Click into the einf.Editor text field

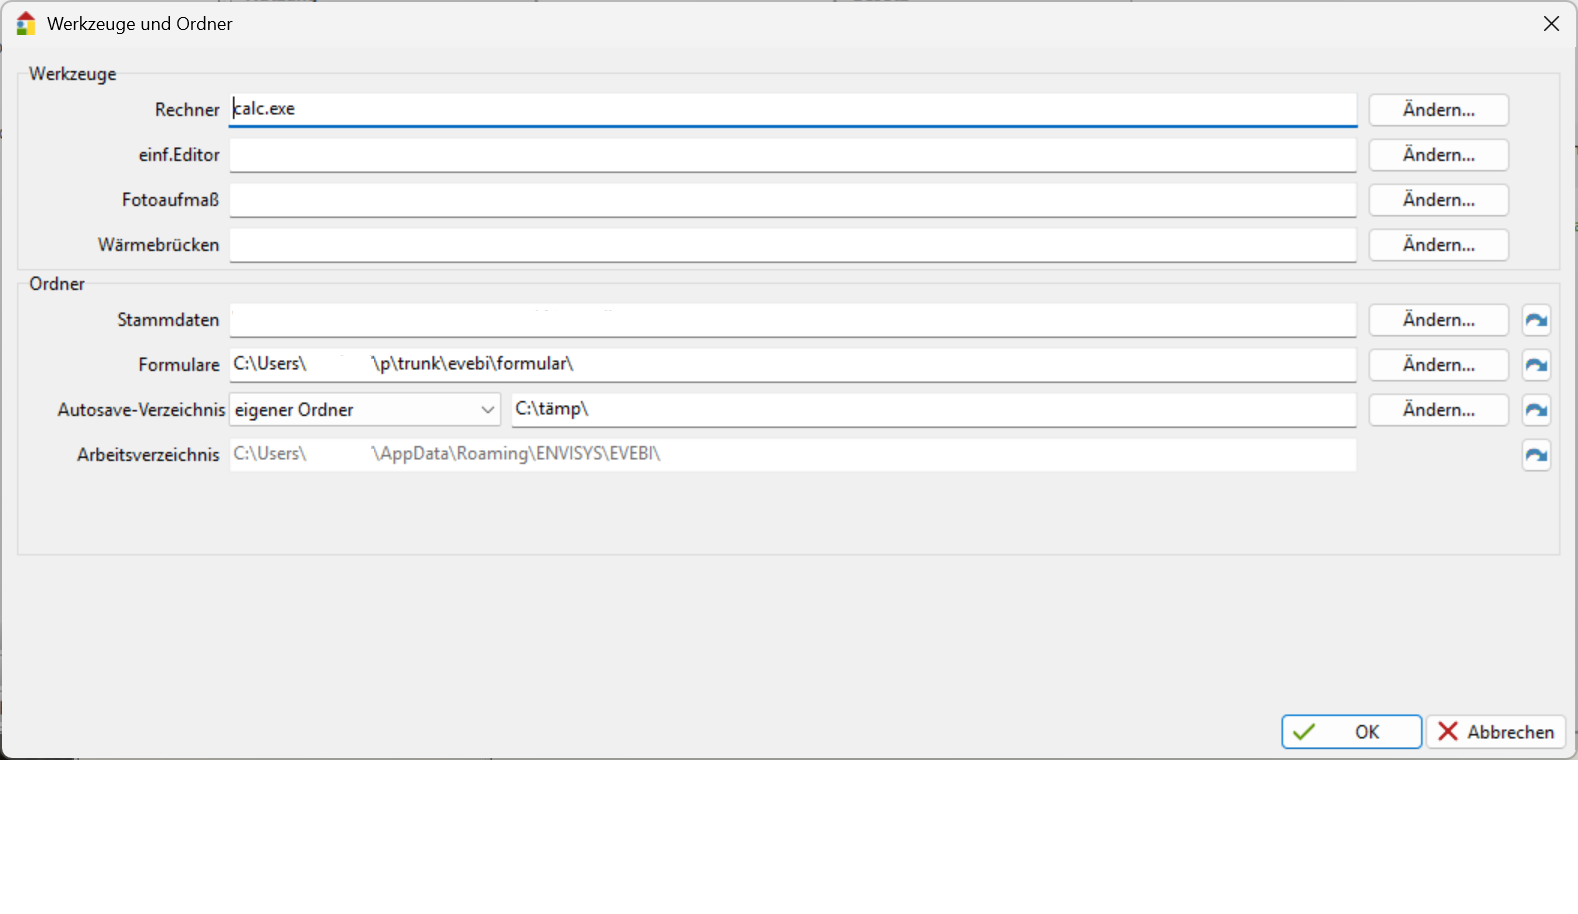(x=792, y=155)
